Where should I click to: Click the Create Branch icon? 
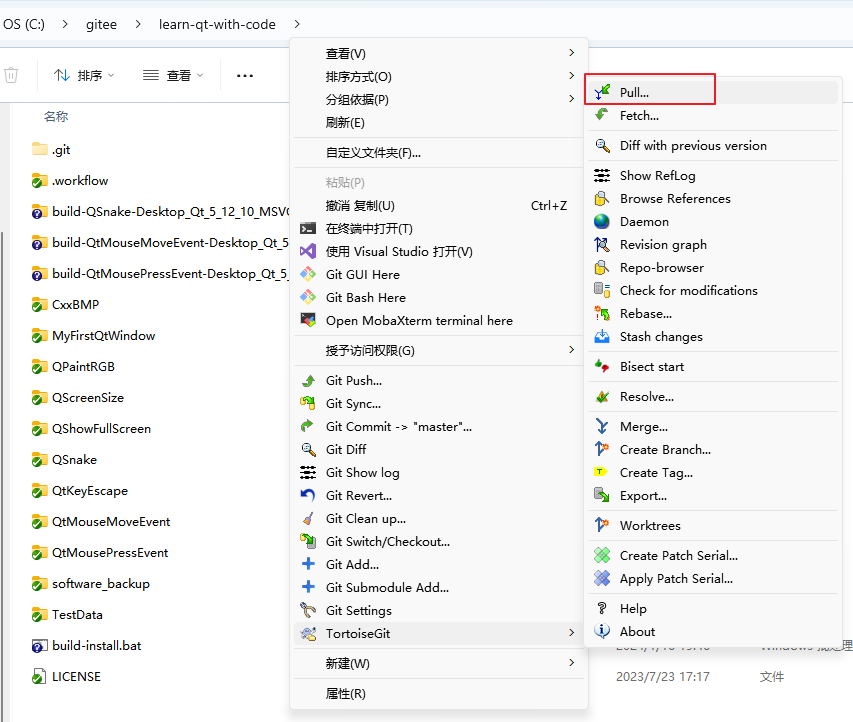(602, 449)
